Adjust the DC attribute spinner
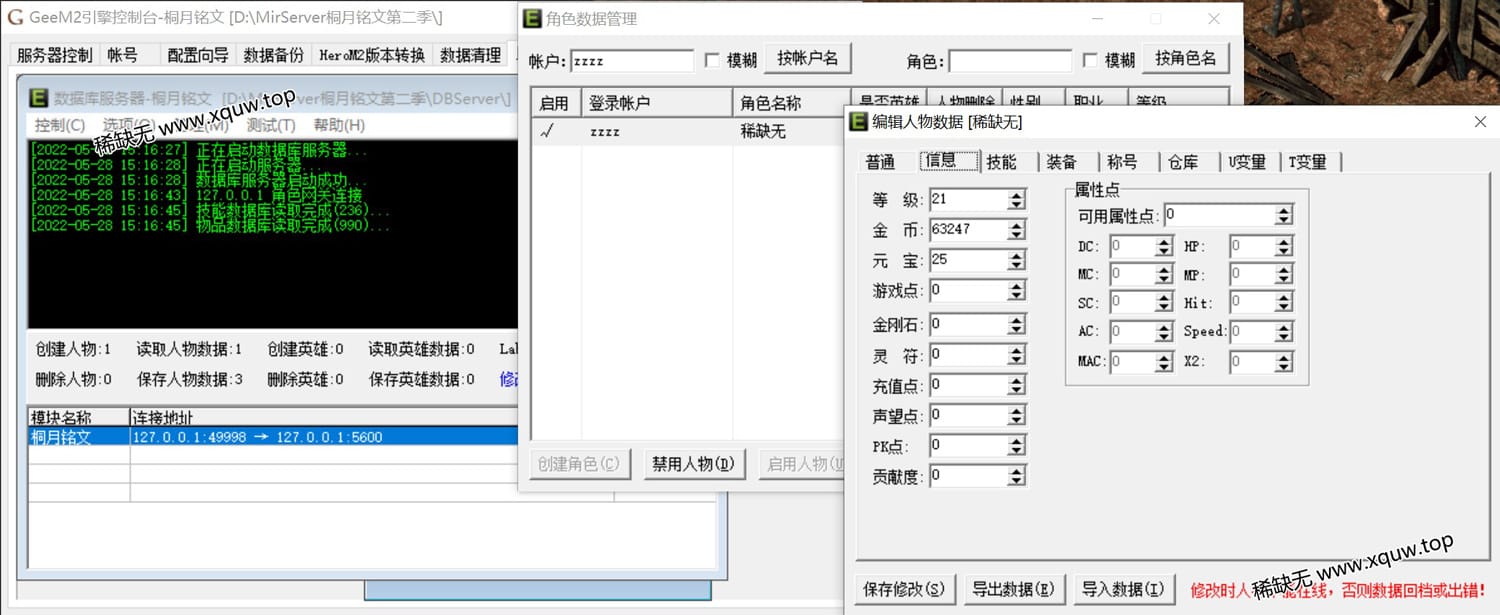1500x615 pixels. coord(1164,246)
